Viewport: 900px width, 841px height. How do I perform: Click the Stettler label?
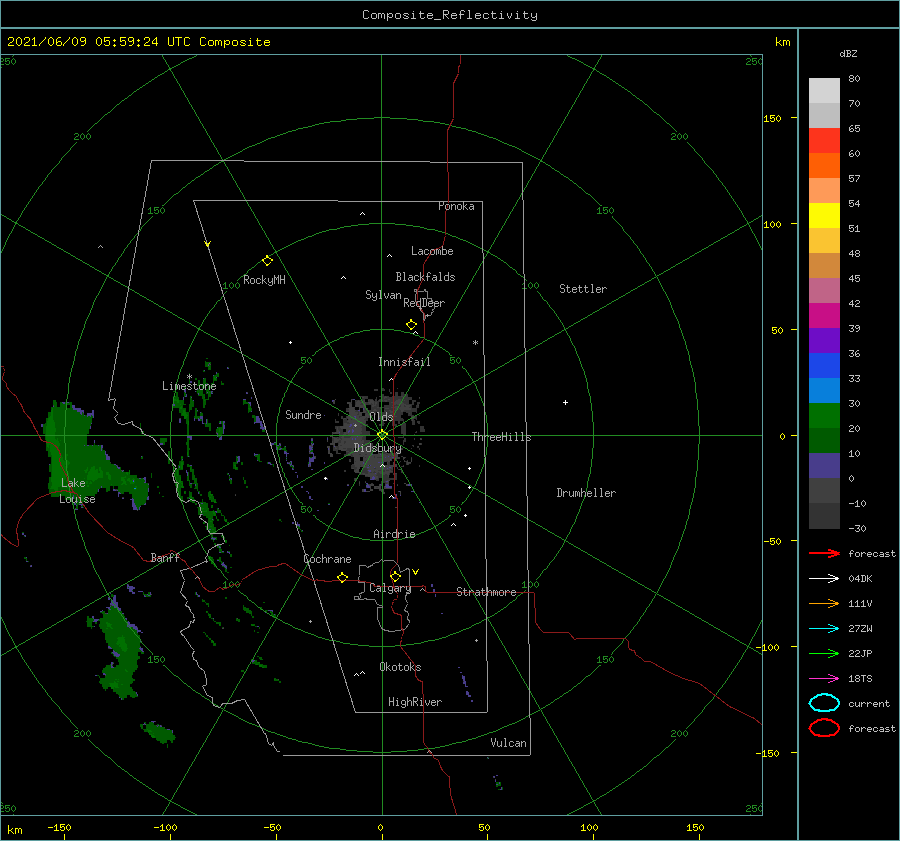pos(583,289)
